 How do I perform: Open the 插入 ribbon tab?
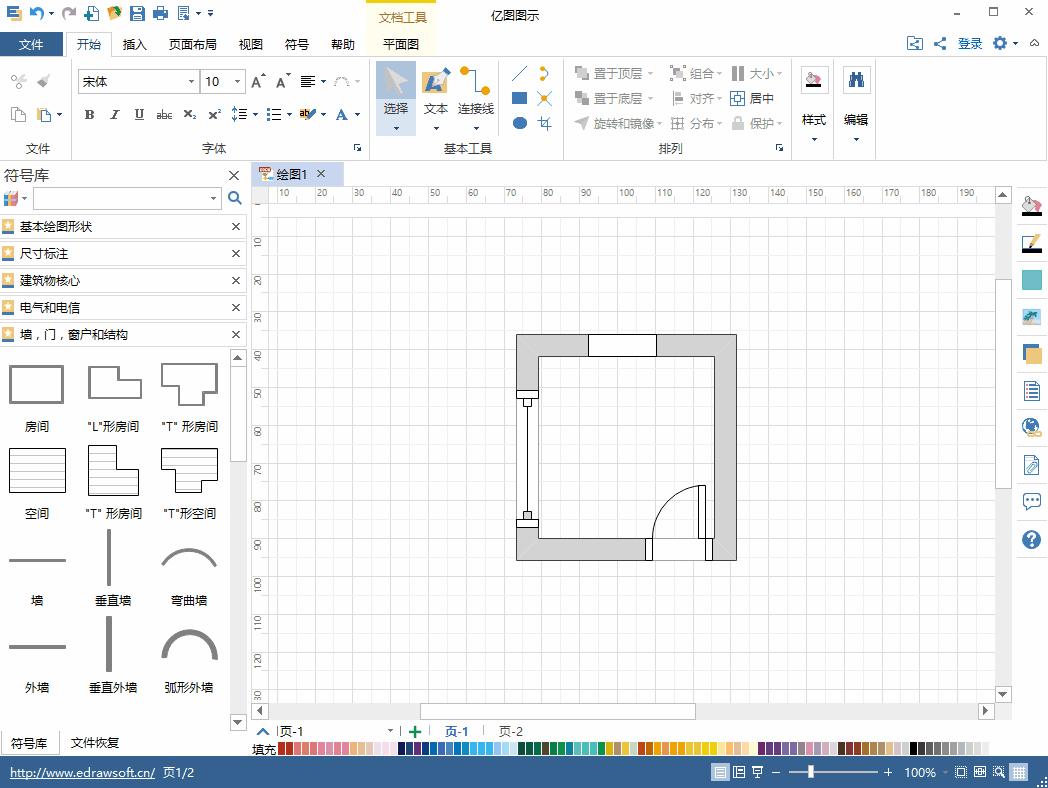(x=134, y=44)
